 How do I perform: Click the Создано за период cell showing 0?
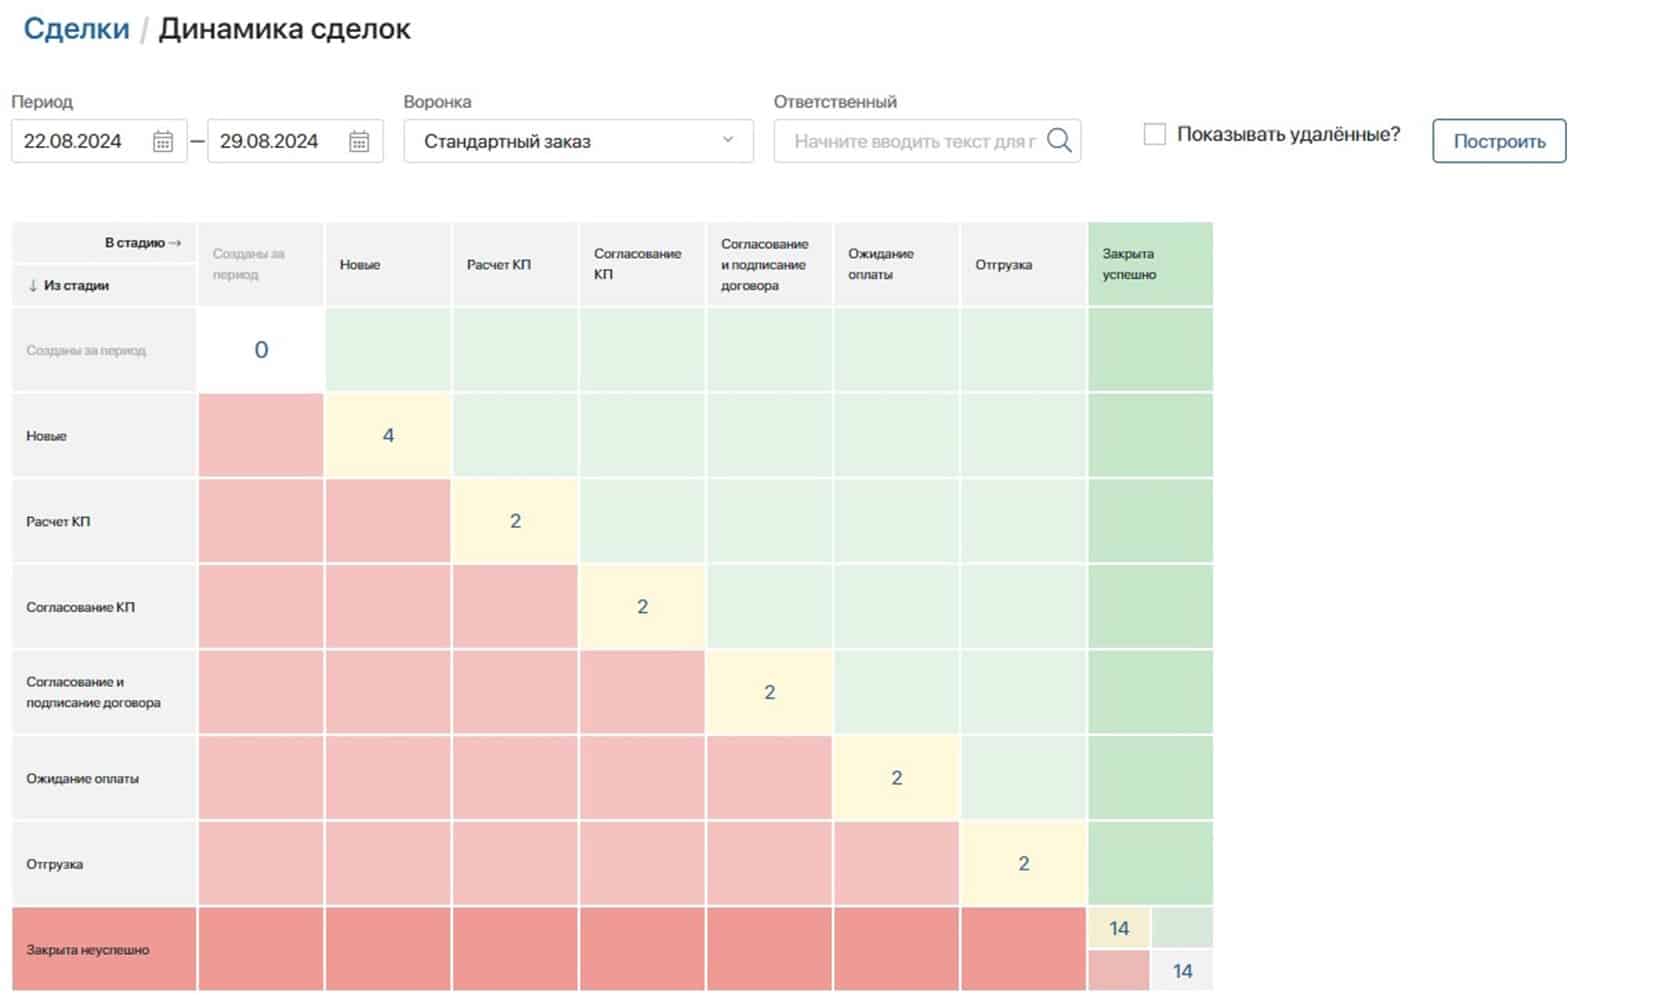coord(261,350)
